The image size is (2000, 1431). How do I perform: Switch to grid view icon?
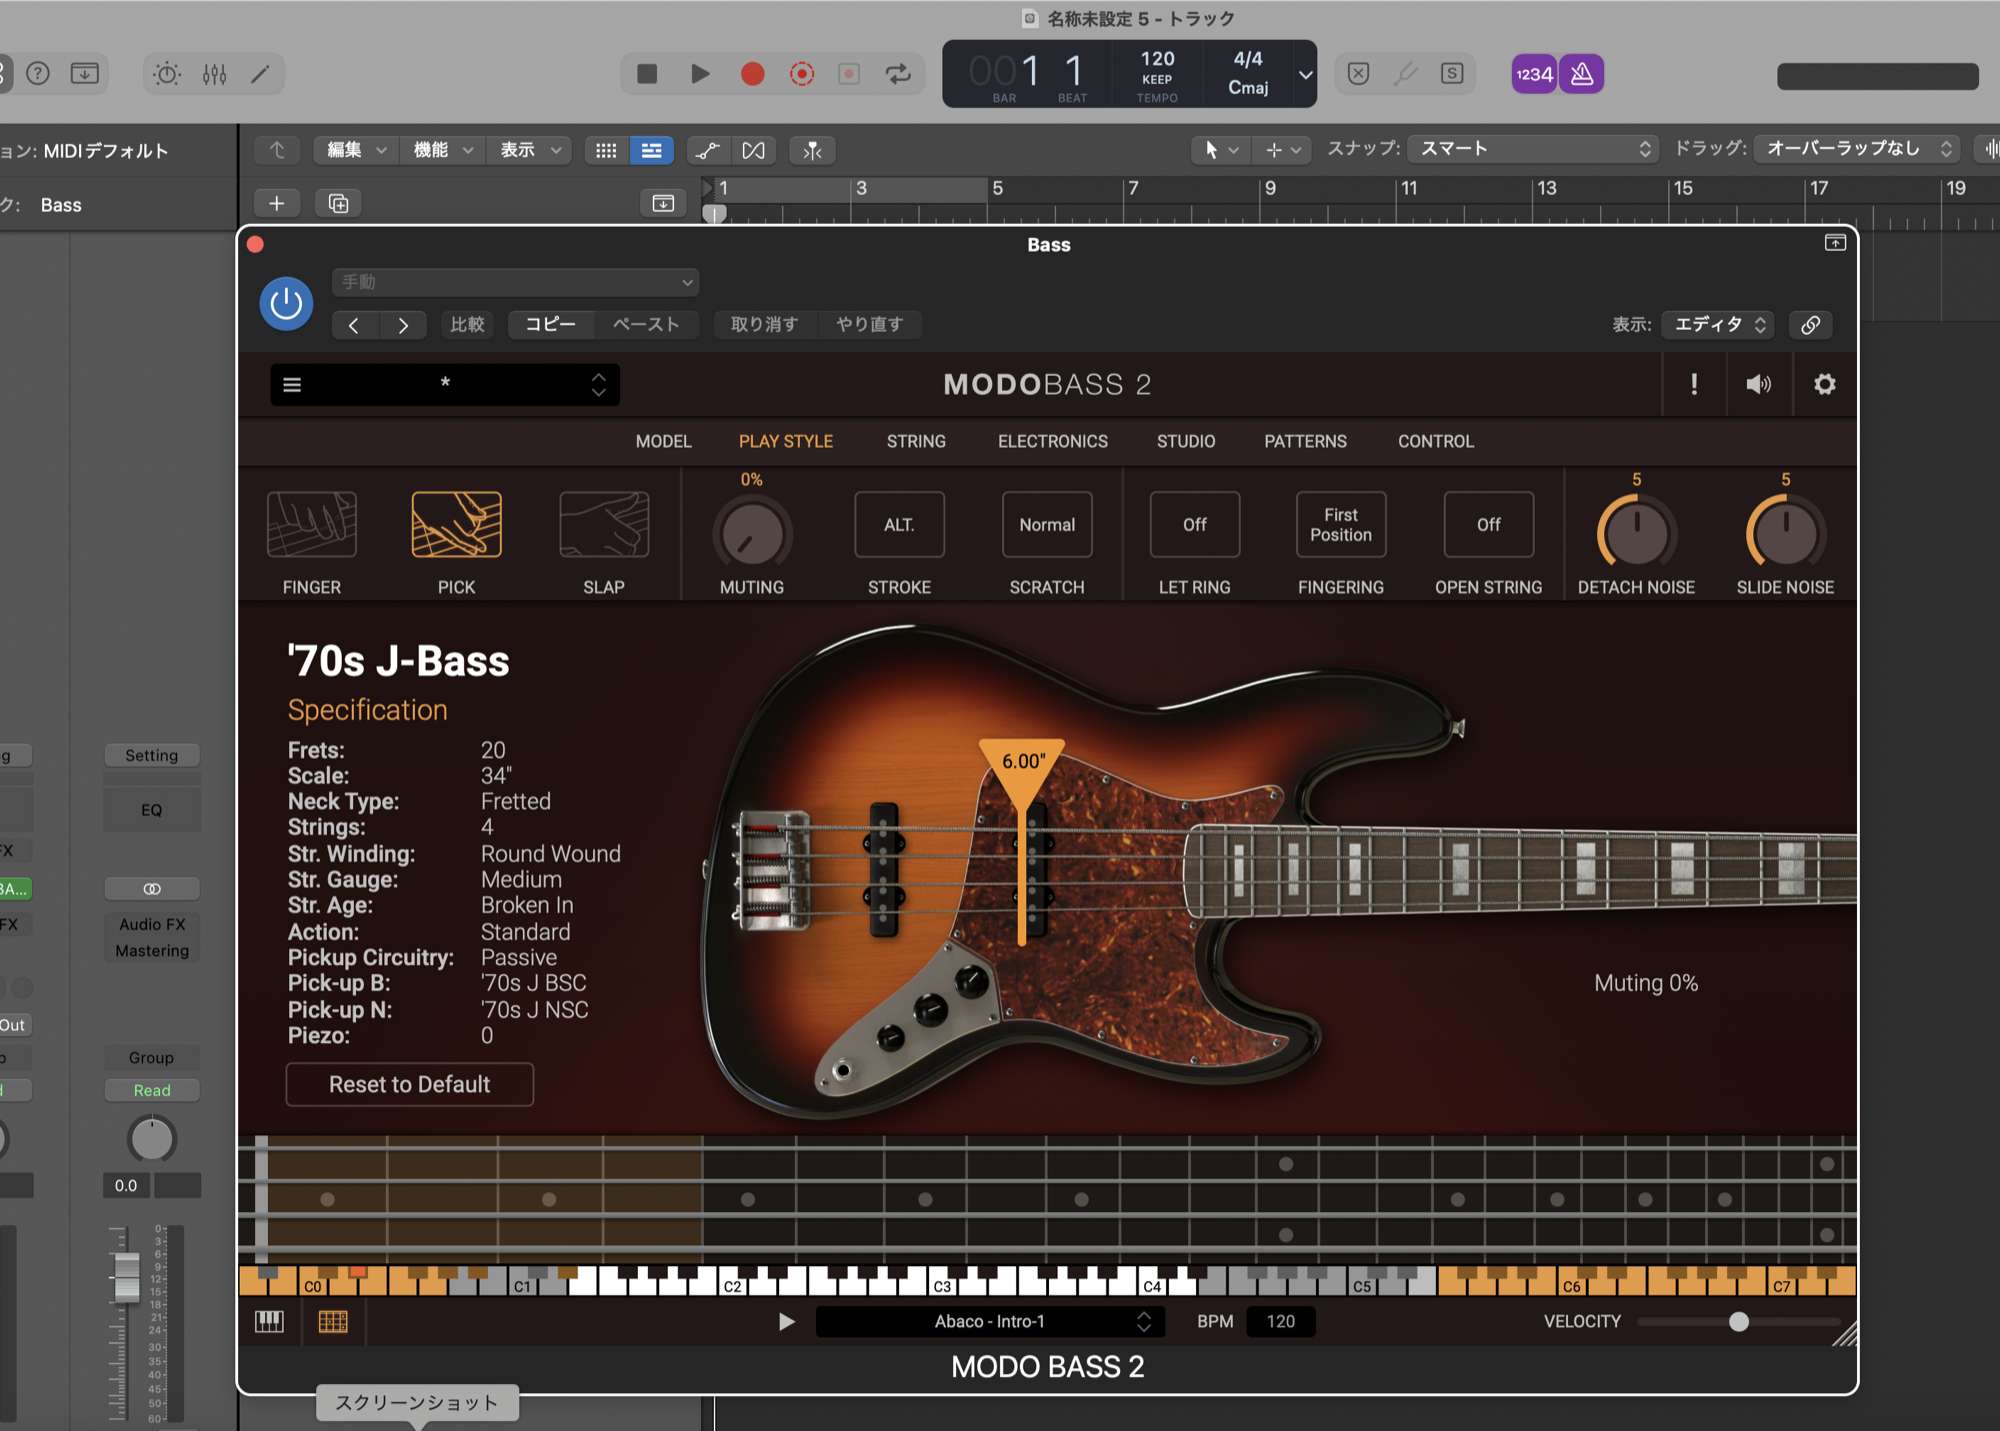click(x=606, y=150)
